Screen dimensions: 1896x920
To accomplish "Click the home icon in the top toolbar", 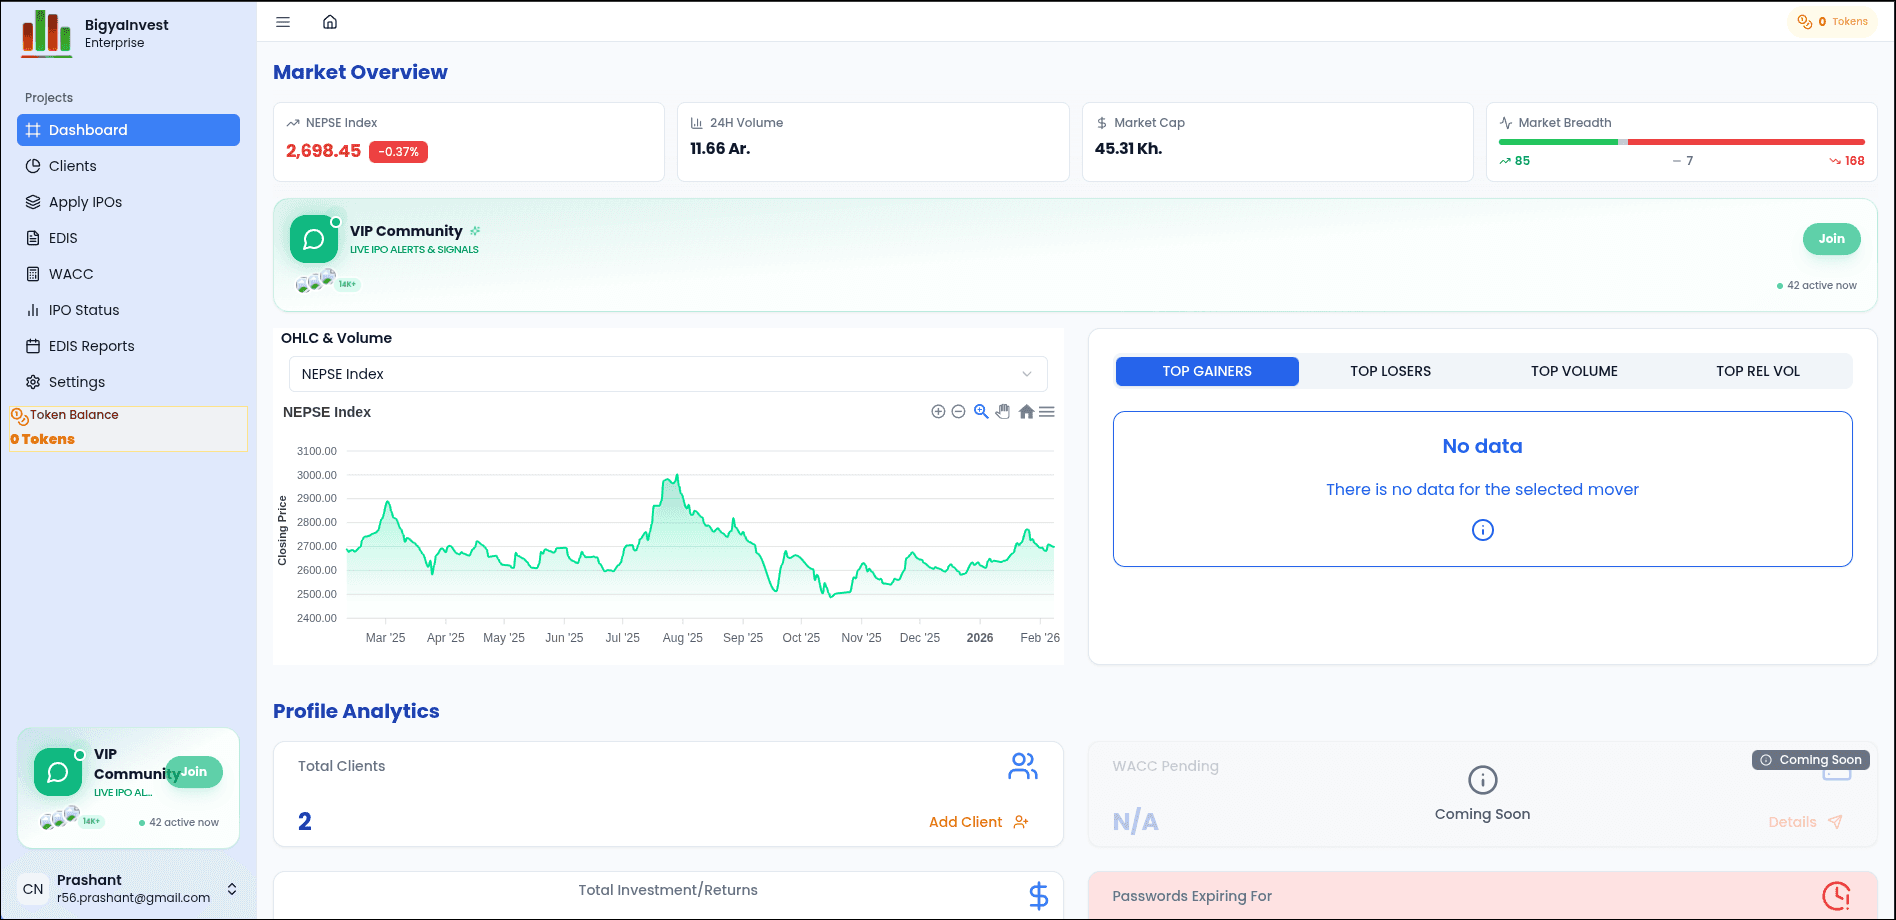I will point(329,21).
